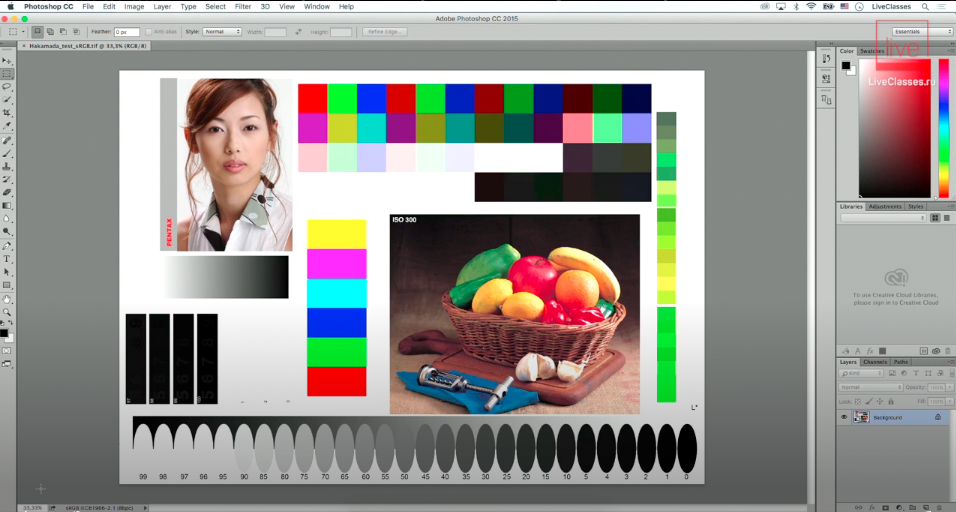Image resolution: width=956 pixels, height=512 pixels.
Task: Switch to the Adjustments tab
Action: pos(885,207)
